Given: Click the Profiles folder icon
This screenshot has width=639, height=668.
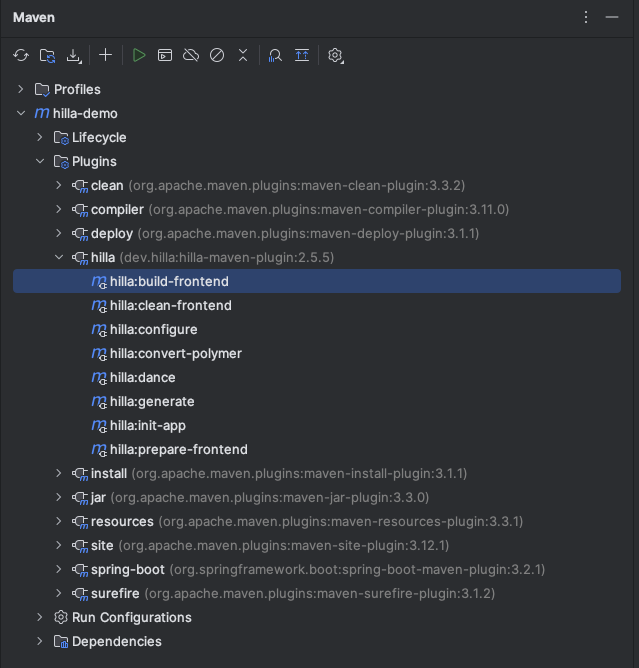Looking at the screenshot, I should click(42, 89).
